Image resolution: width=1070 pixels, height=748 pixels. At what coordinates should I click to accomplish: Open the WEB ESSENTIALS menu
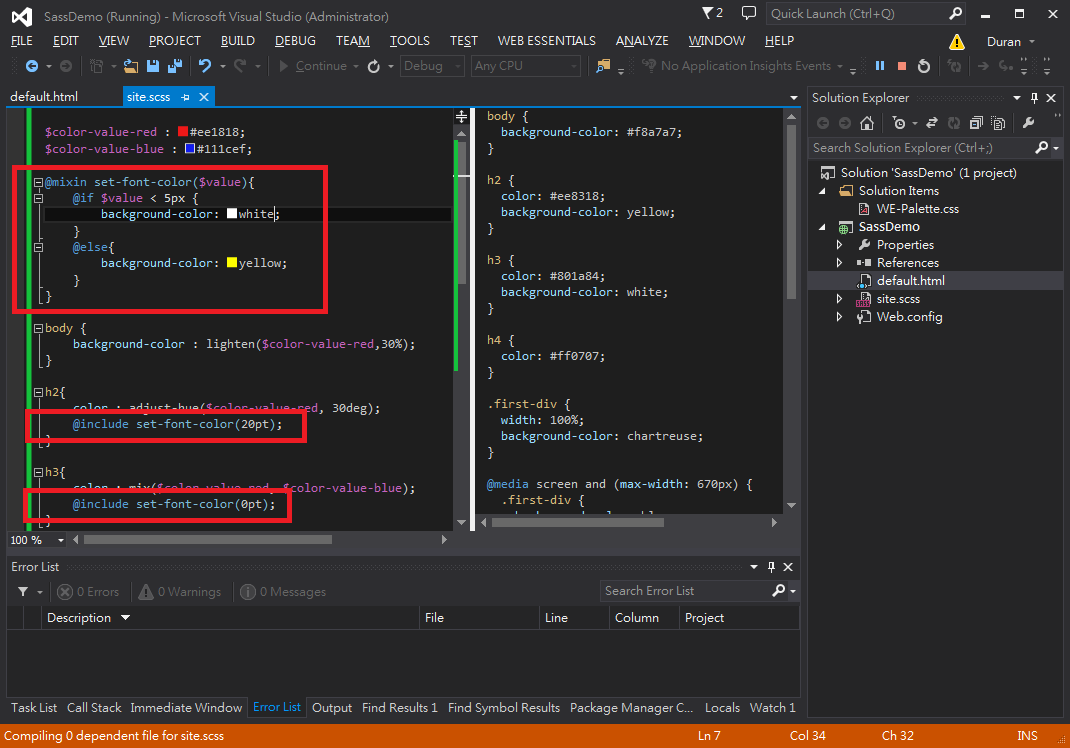547,41
